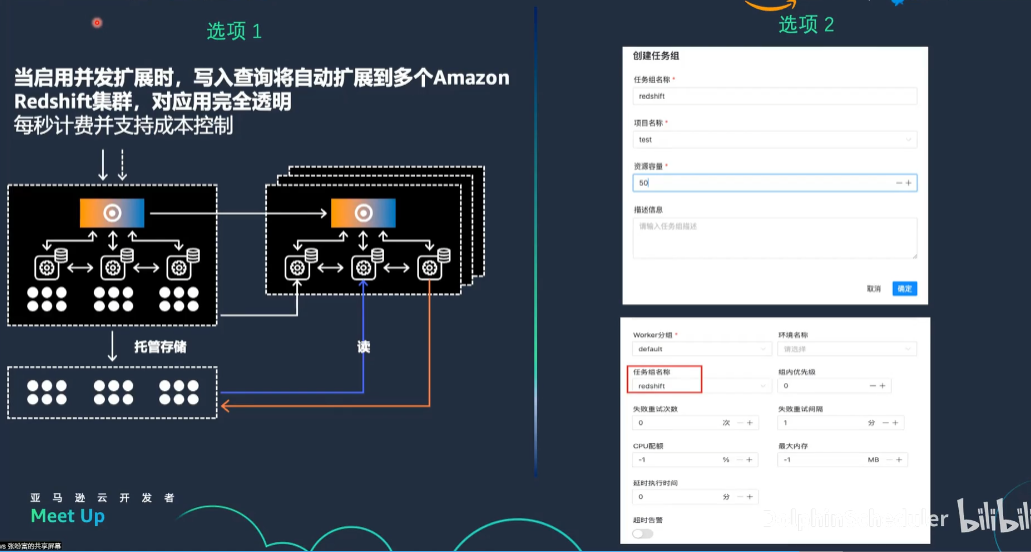
Task: Click the 创建任务组 dialog title
Action: (x=656, y=56)
